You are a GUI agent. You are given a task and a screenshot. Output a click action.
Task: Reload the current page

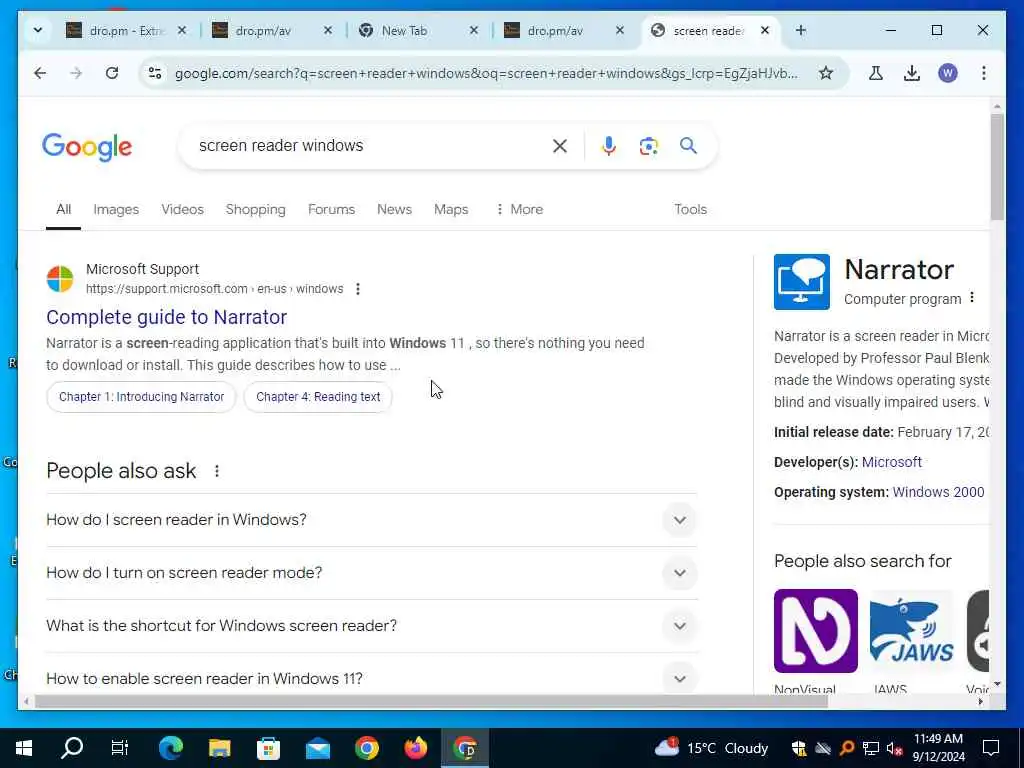point(112,73)
